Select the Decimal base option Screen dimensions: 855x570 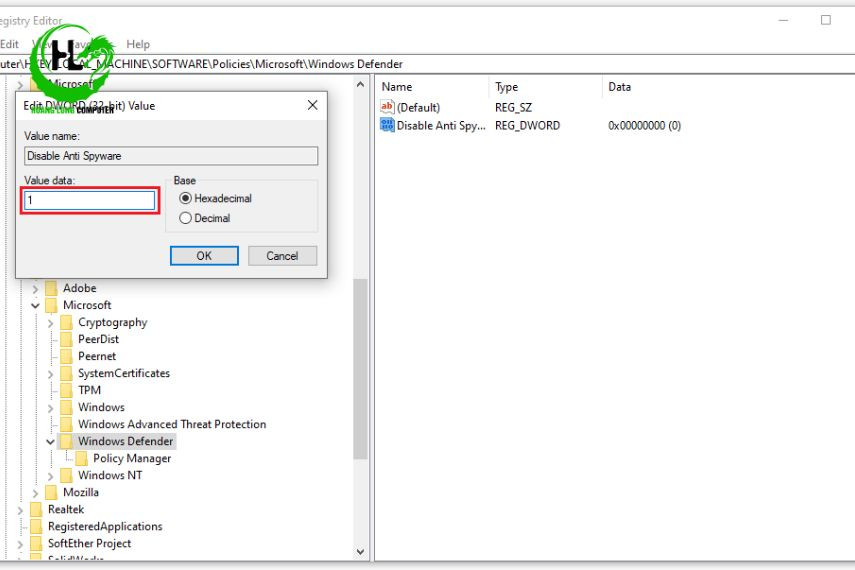(185, 218)
